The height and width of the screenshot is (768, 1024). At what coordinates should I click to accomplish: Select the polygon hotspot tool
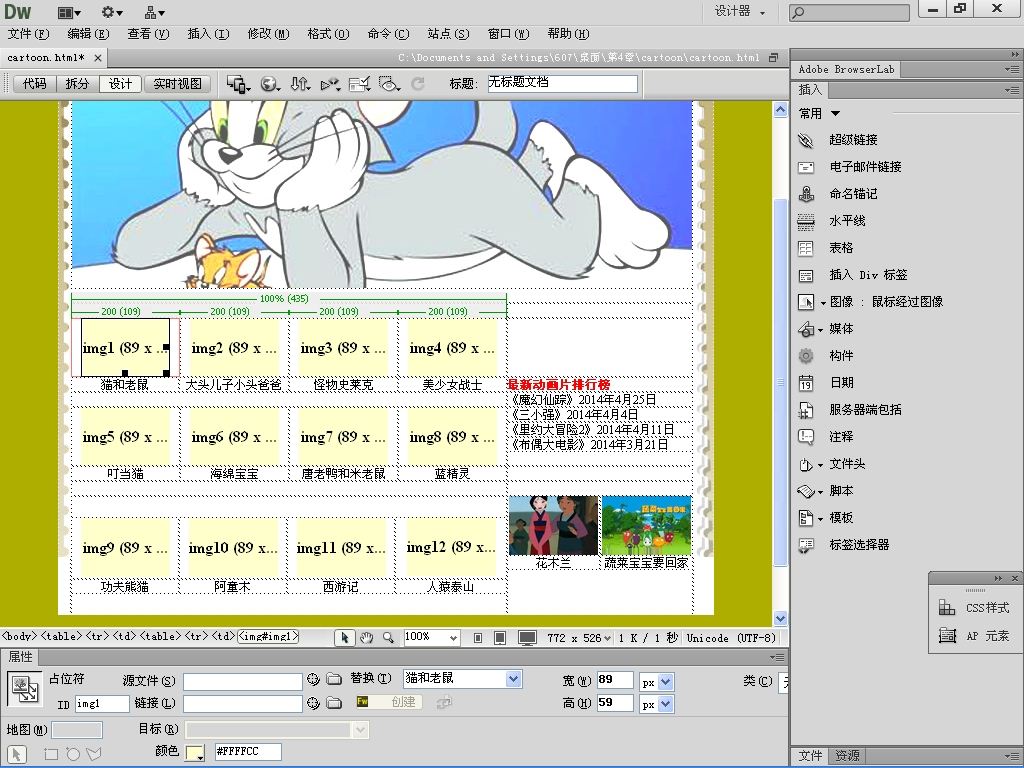click(x=94, y=754)
